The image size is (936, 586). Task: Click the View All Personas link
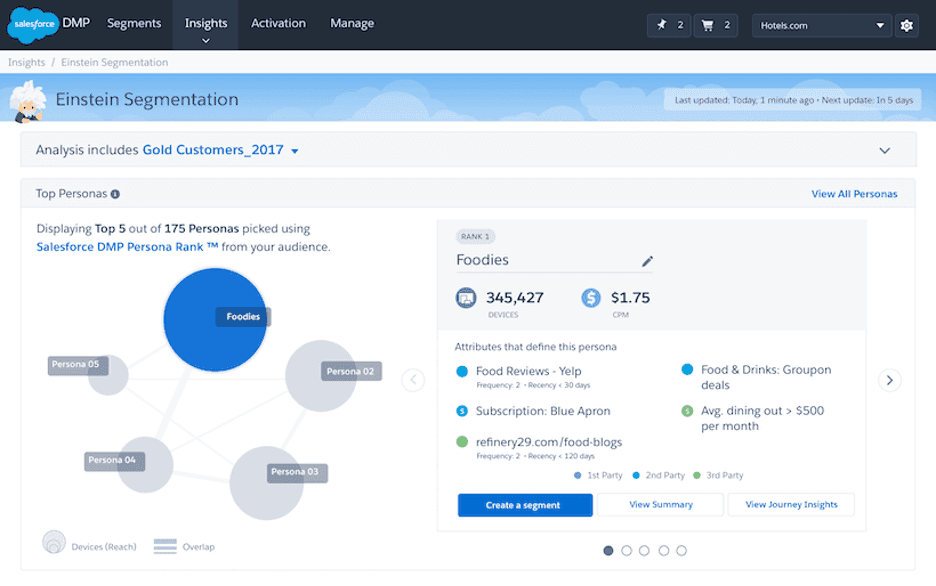854,193
